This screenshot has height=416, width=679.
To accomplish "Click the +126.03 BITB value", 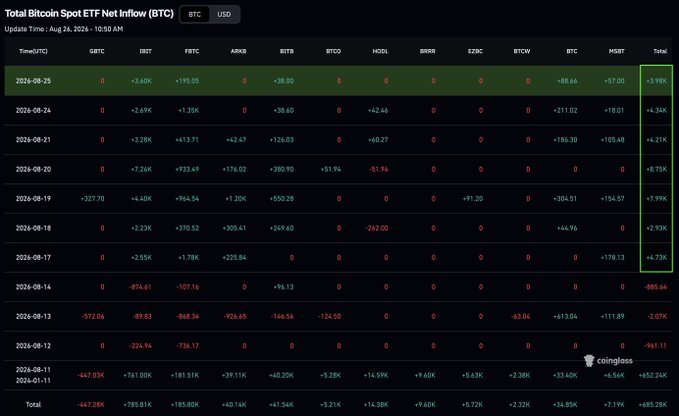I will tap(281, 140).
